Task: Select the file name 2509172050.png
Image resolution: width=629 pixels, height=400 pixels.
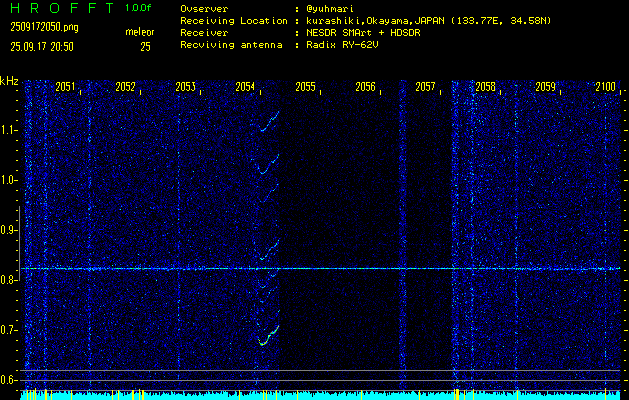Action: 45,27
